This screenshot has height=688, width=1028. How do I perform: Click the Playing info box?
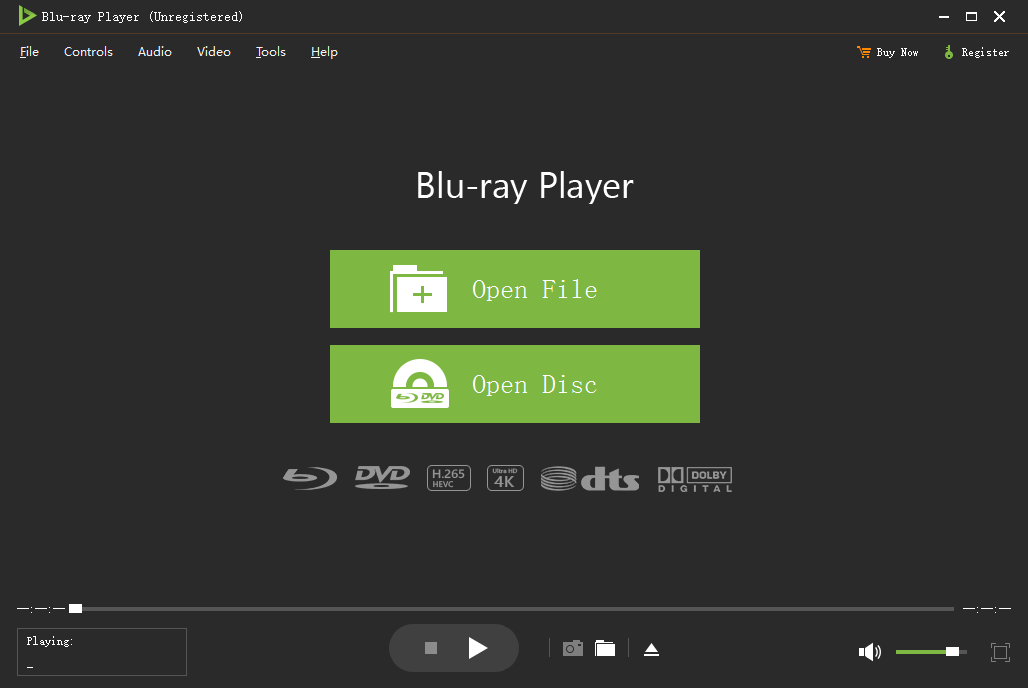coord(102,652)
